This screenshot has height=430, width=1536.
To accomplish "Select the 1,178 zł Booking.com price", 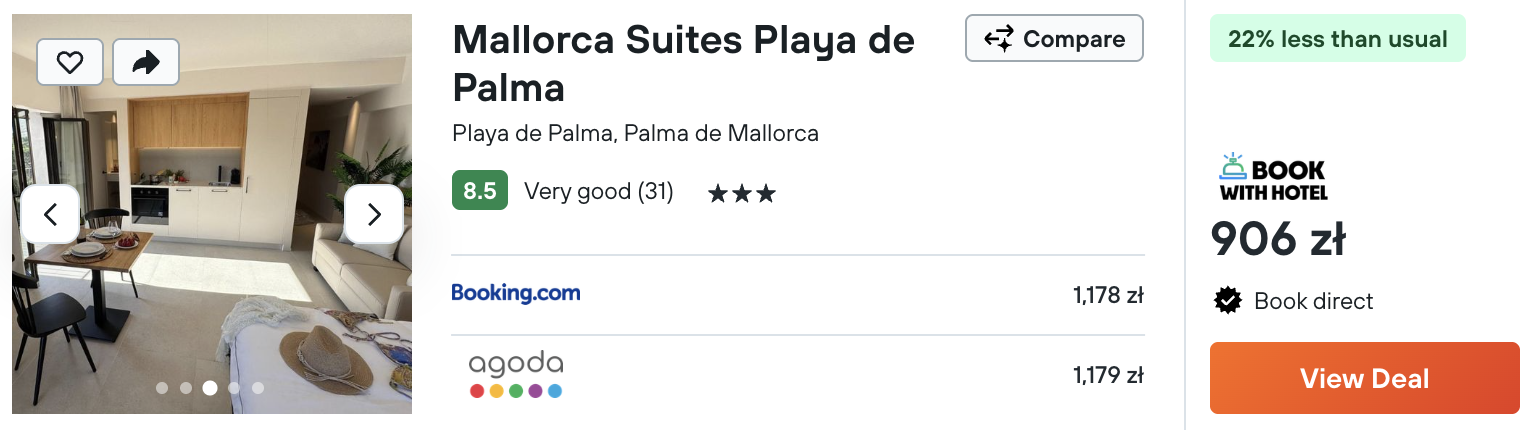I will tap(1108, 295).
